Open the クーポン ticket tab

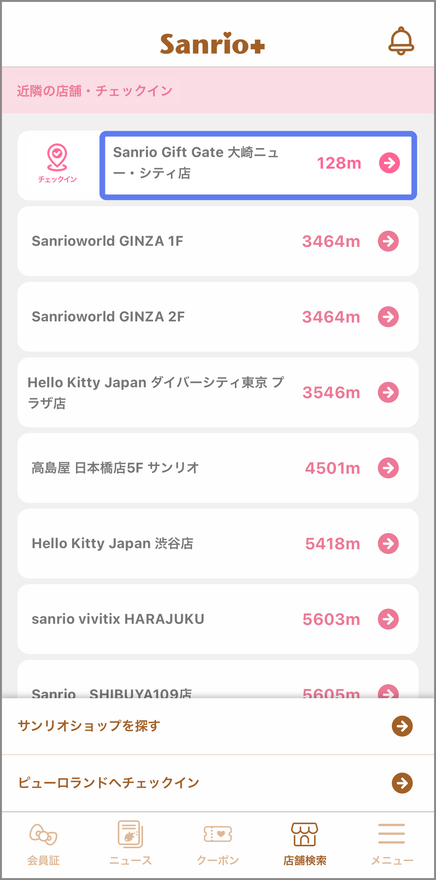point(218,842)
